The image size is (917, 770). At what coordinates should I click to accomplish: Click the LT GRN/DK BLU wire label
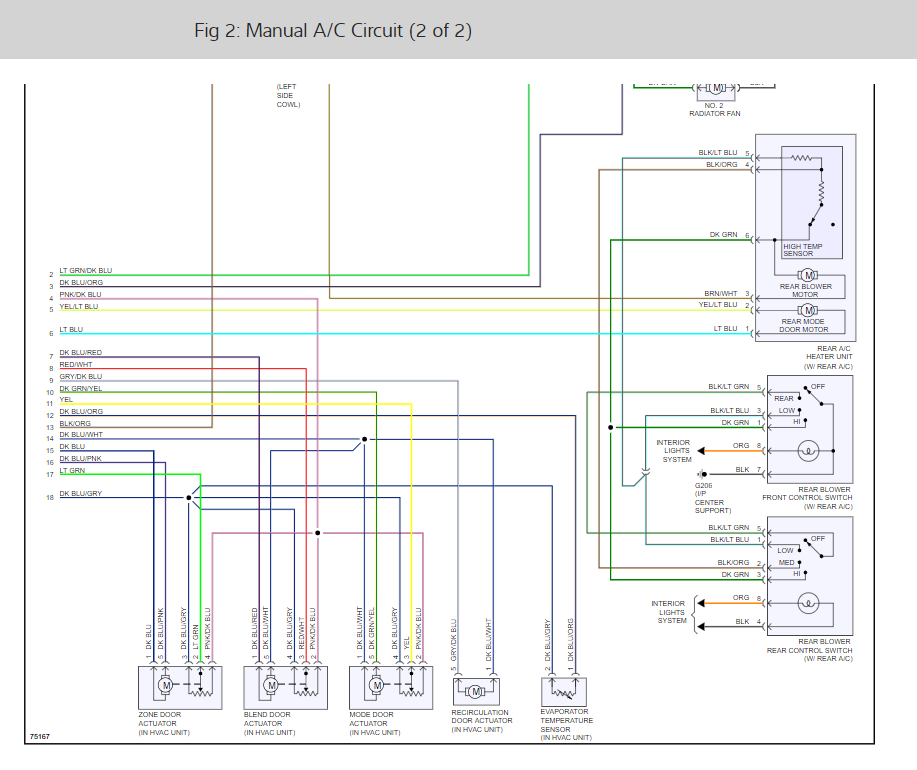tap(85, 271)
